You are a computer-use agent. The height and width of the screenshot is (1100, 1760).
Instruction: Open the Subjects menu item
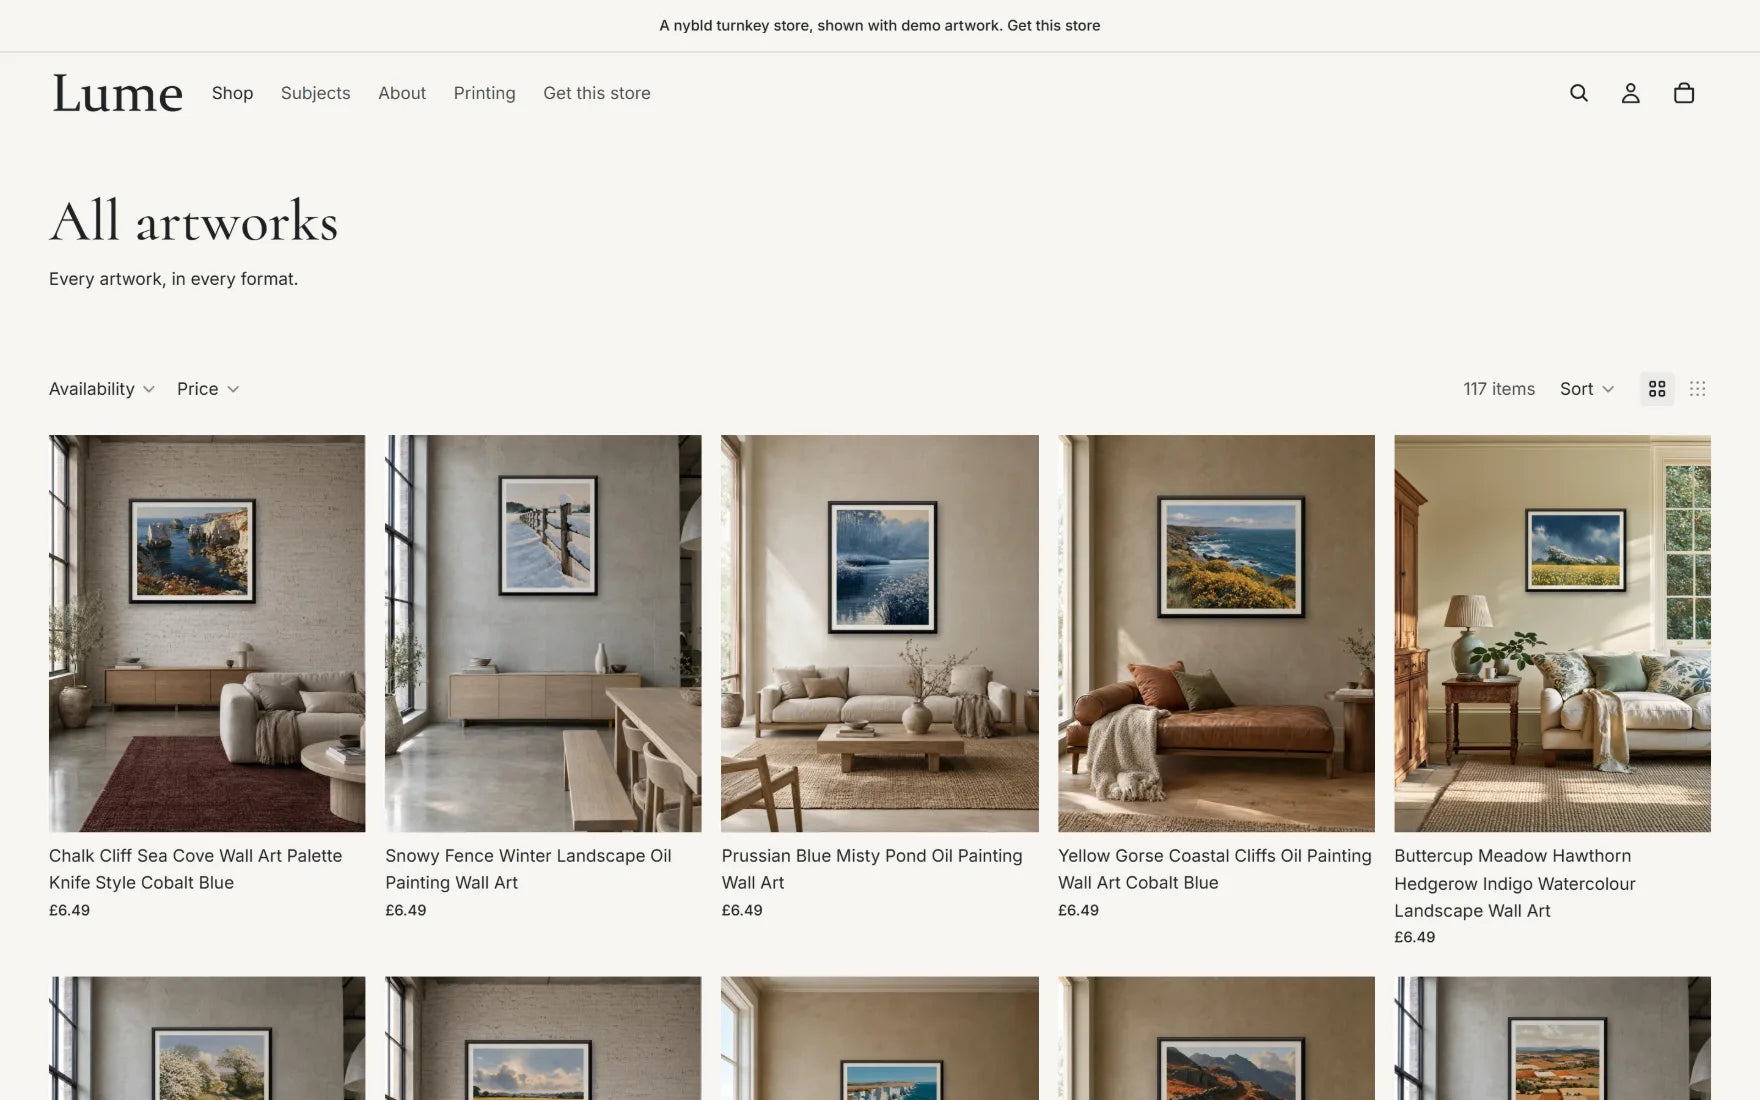click(316, 93)
